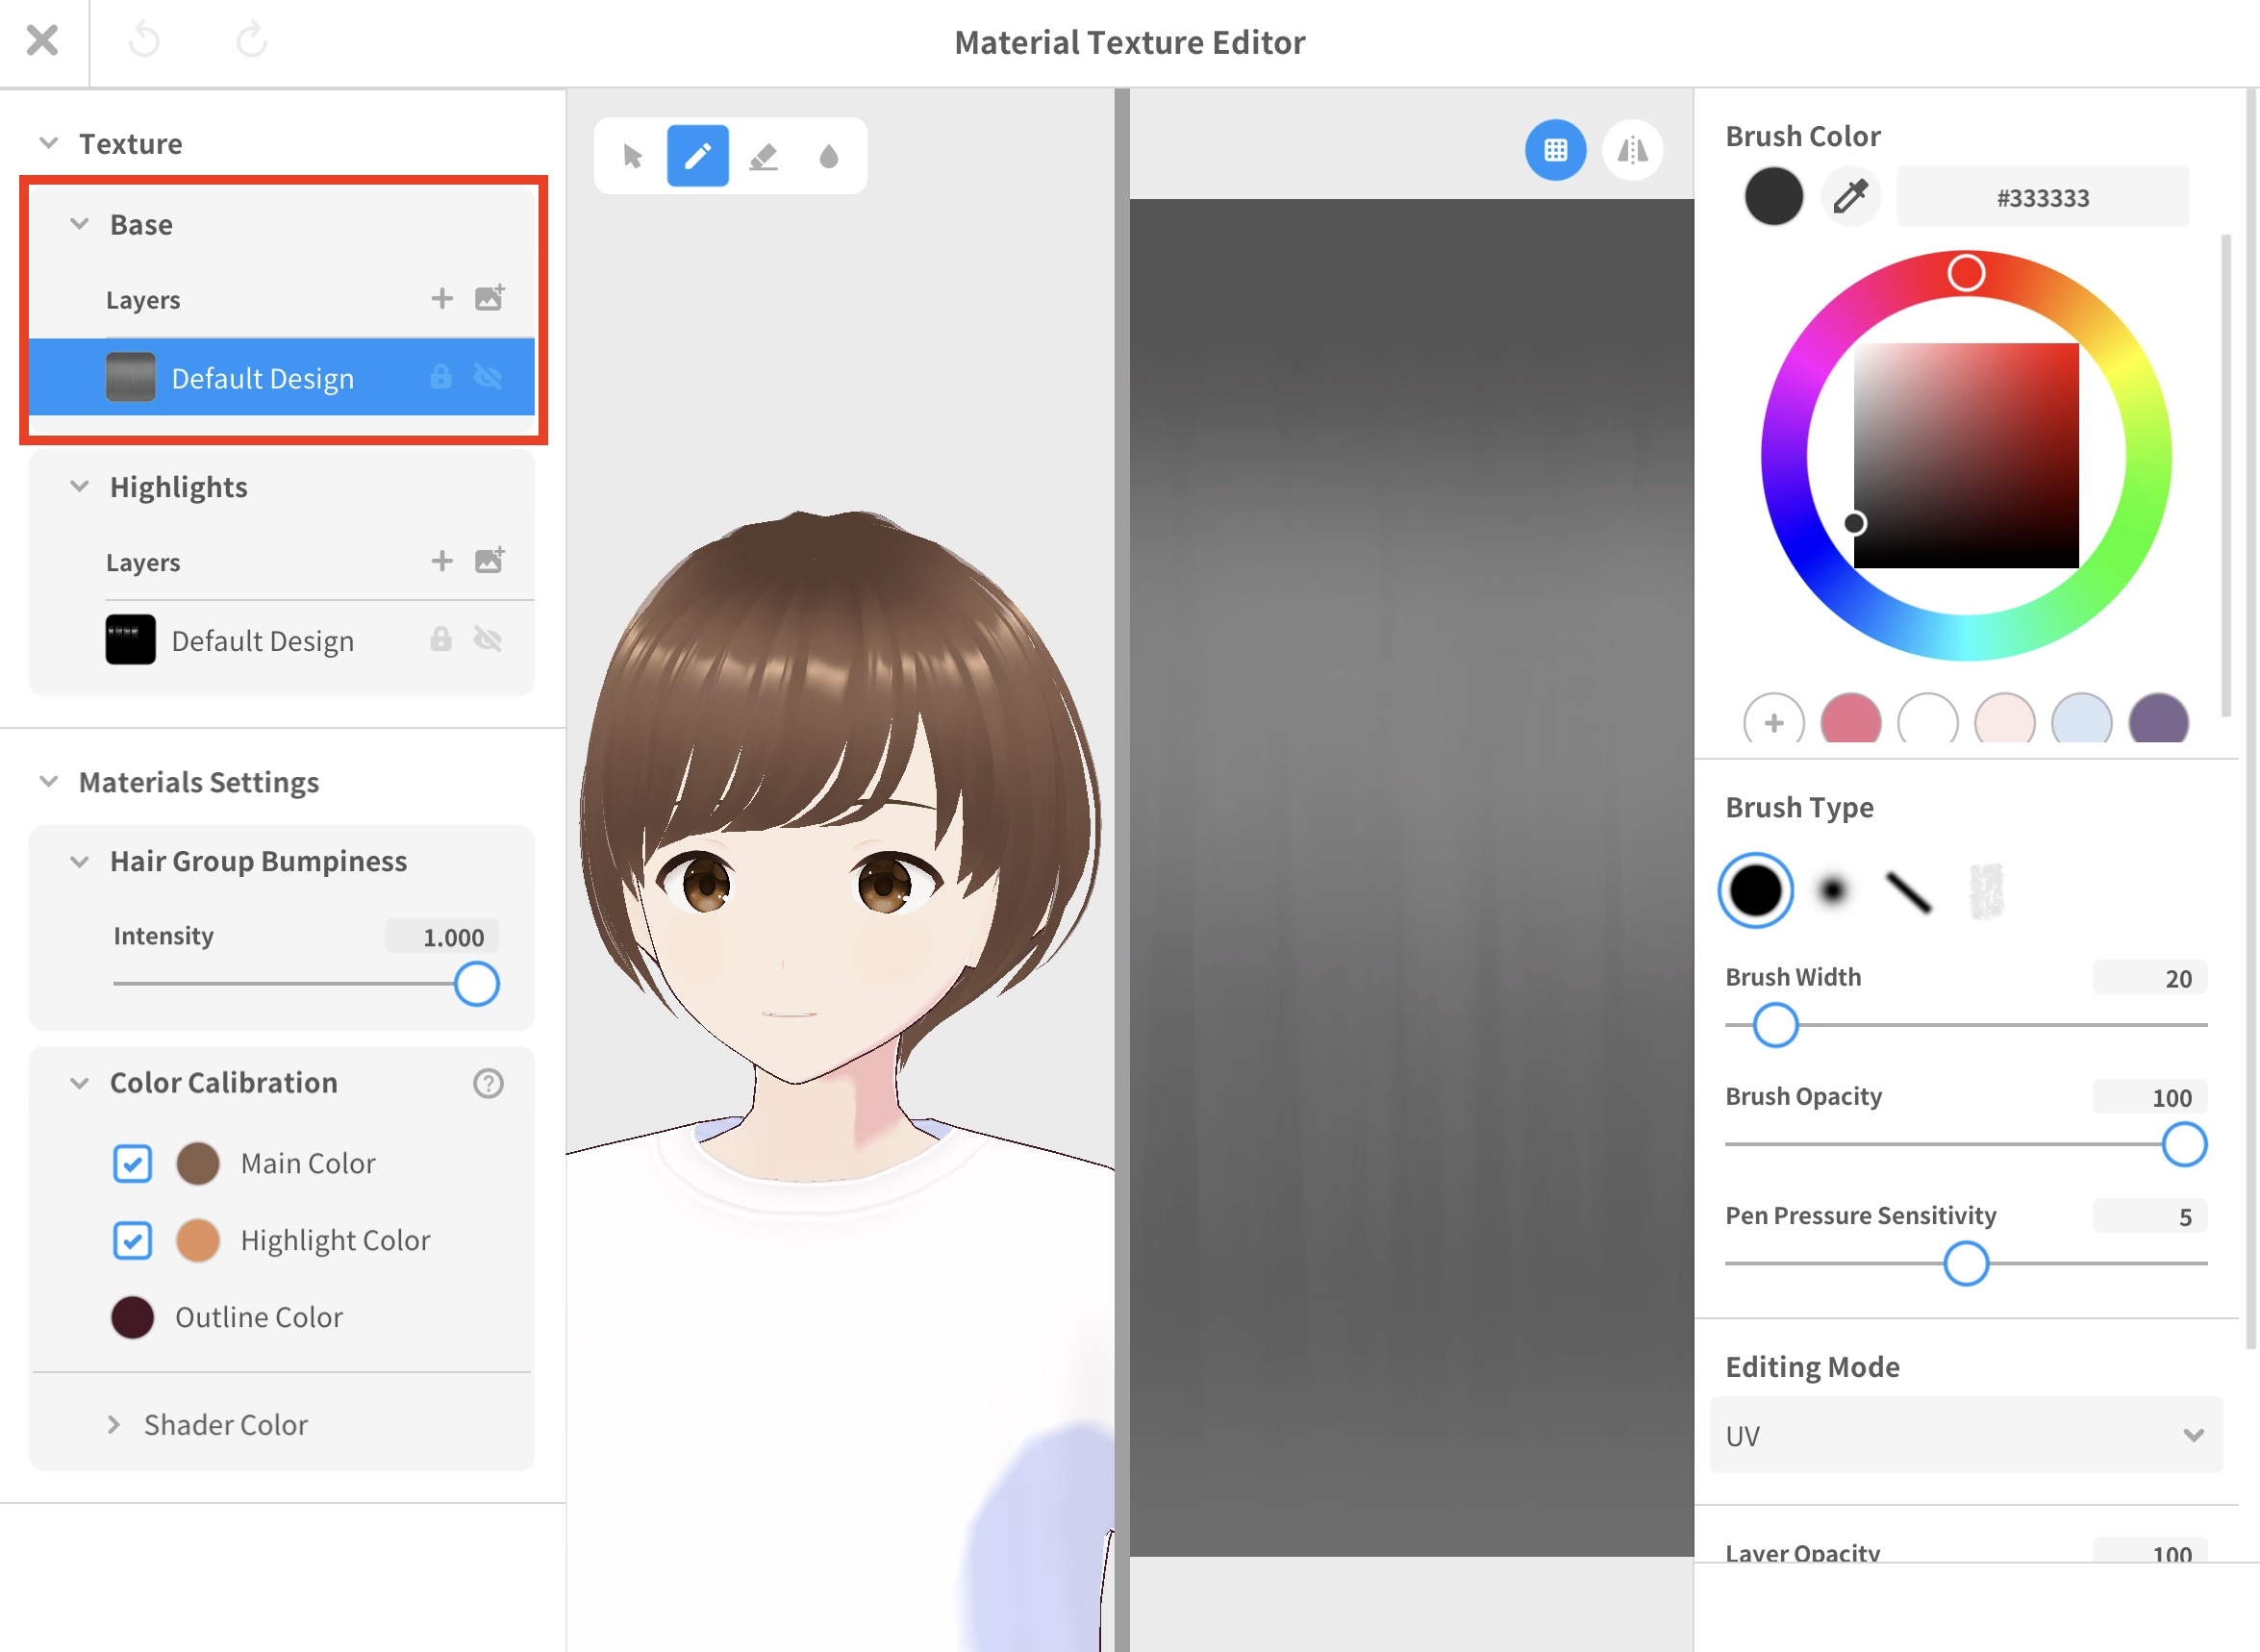This screenshot has width=2260, height=1652.
Task: Click the Brush Opacity value field
Action: 2150,1097
